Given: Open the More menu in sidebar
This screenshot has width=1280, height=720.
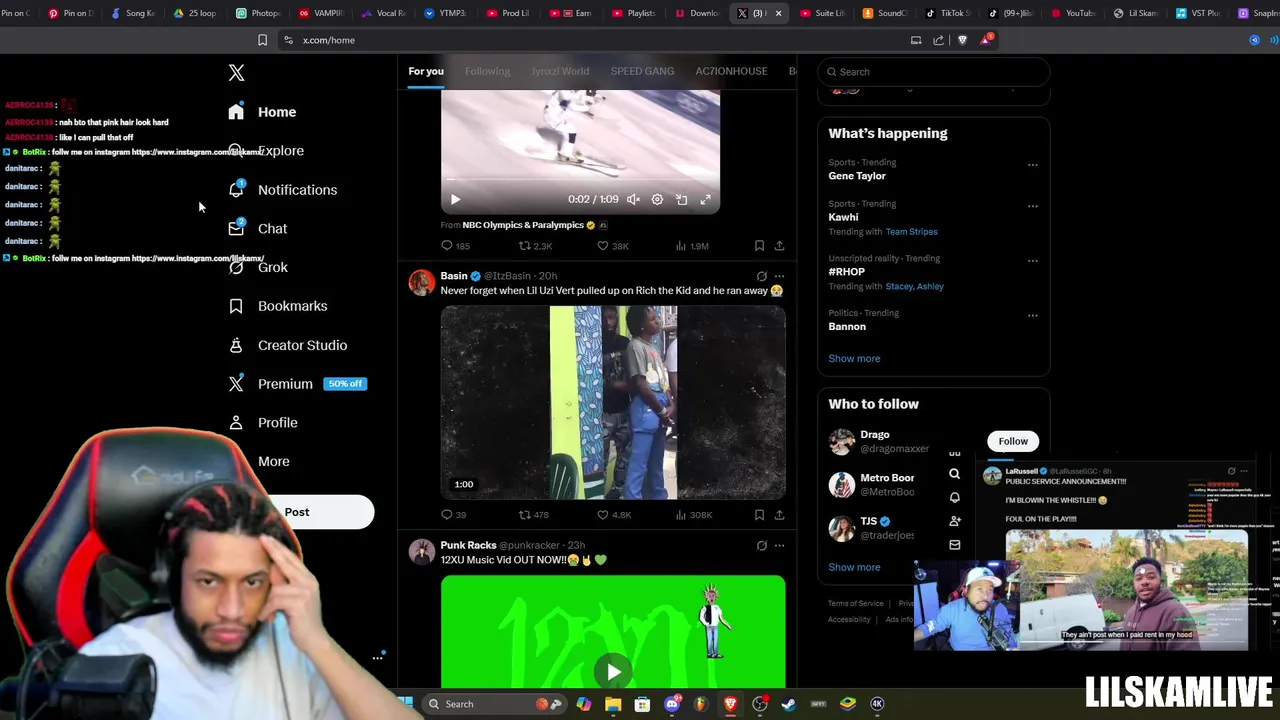Looking at the screenshot, I should pos(274,462).
